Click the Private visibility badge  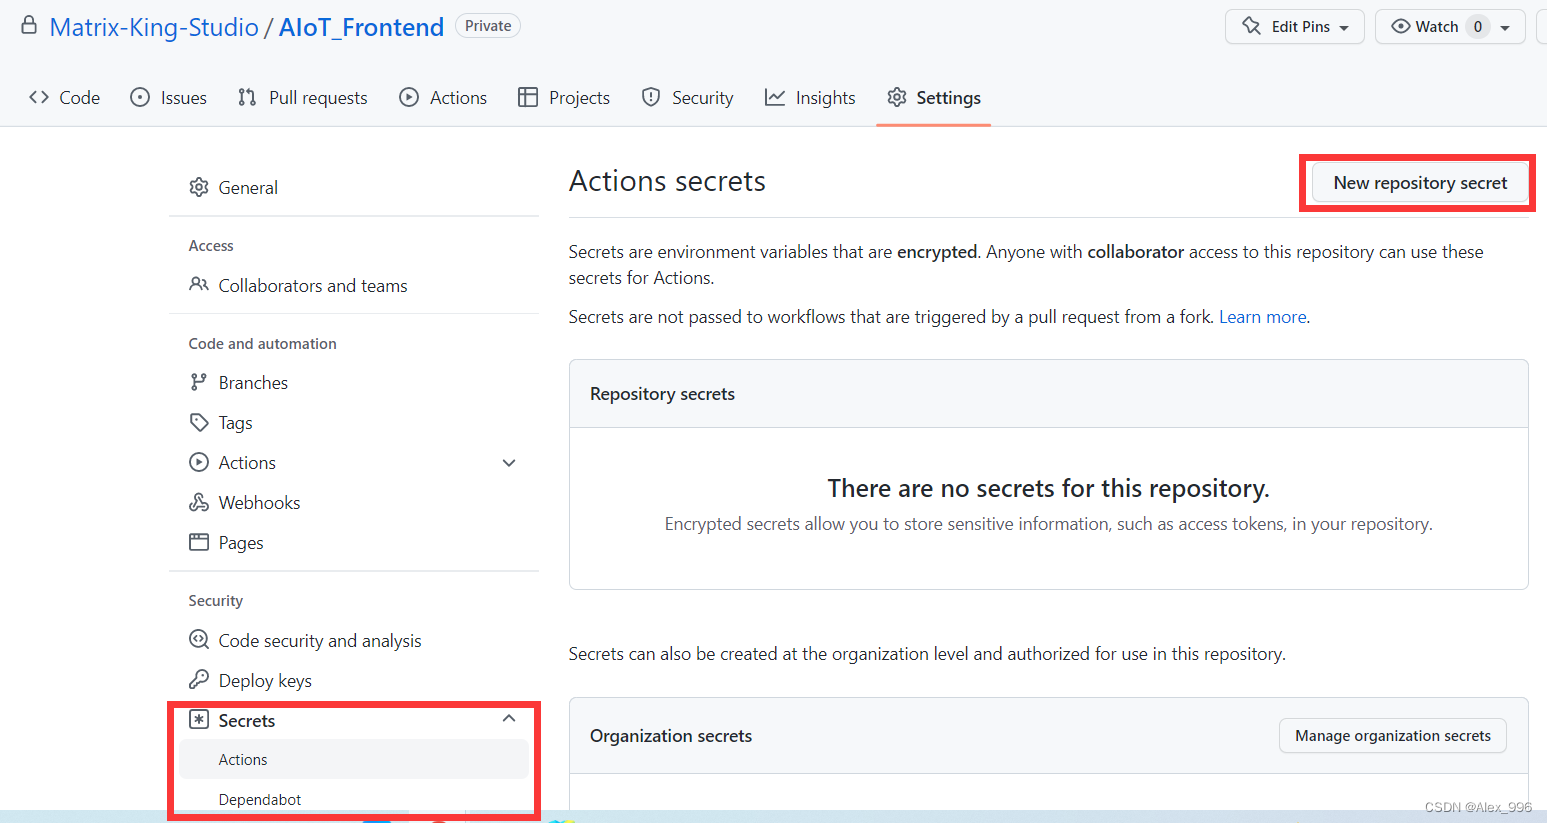pyautogui.click(x=488, y=26)
